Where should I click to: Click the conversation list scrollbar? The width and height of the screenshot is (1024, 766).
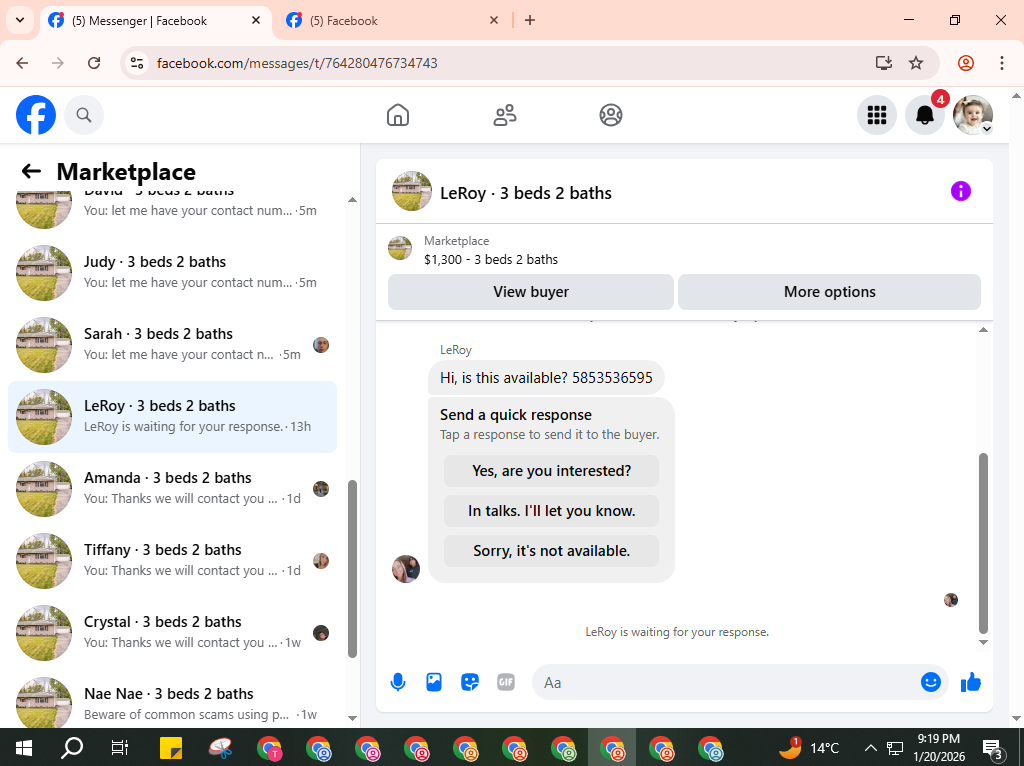point(353,569)
